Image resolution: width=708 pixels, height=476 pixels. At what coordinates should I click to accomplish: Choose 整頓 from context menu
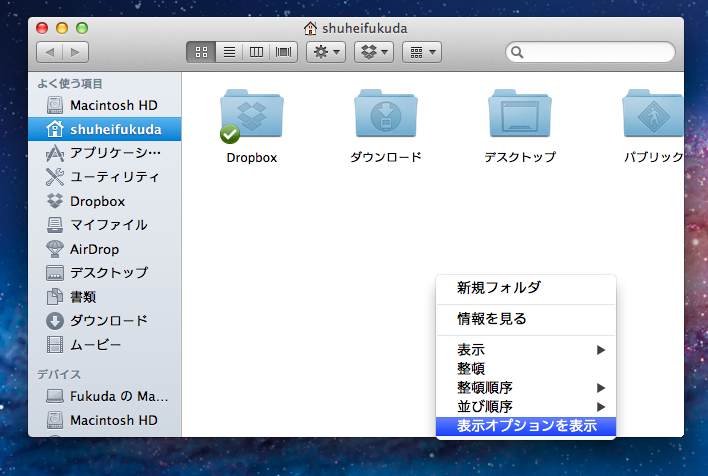(x=526, y=369)
